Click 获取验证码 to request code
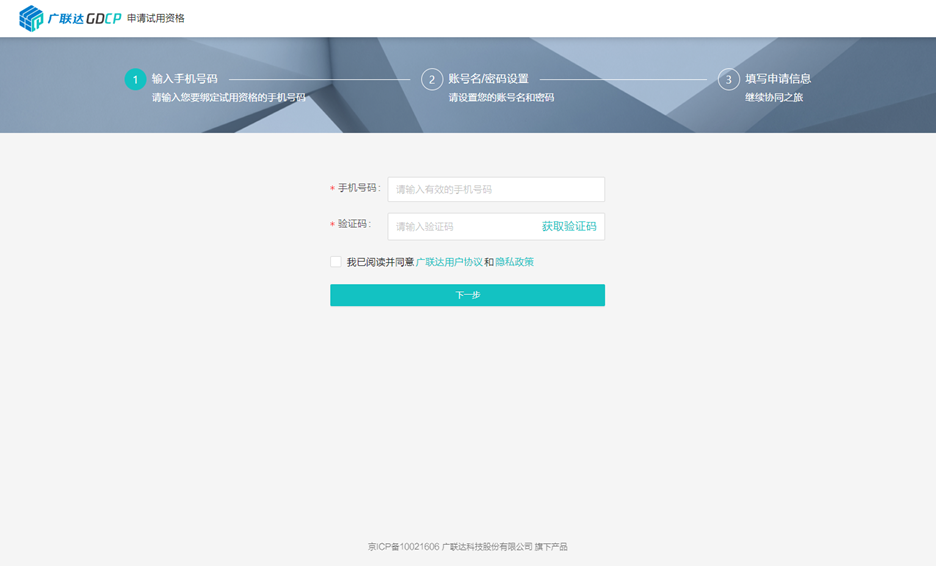Viewport: 936px width, 566px height. point(569,226)
